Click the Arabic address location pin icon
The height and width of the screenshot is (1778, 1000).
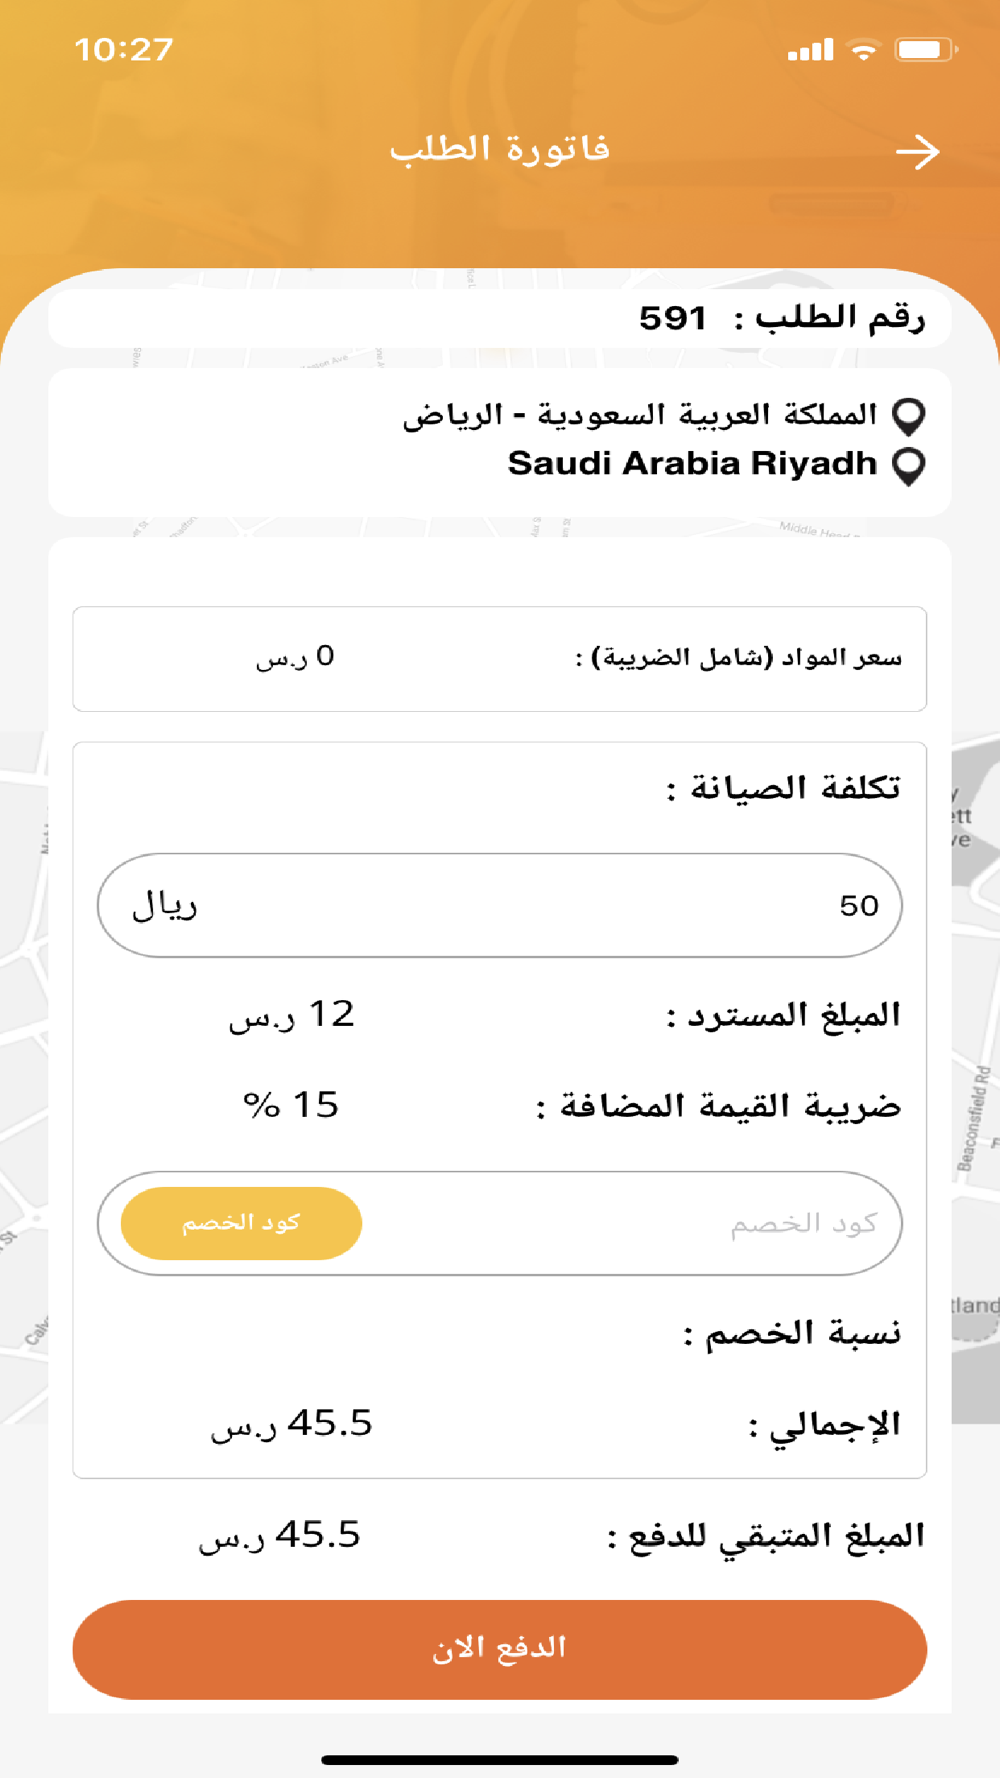[908, 416]
